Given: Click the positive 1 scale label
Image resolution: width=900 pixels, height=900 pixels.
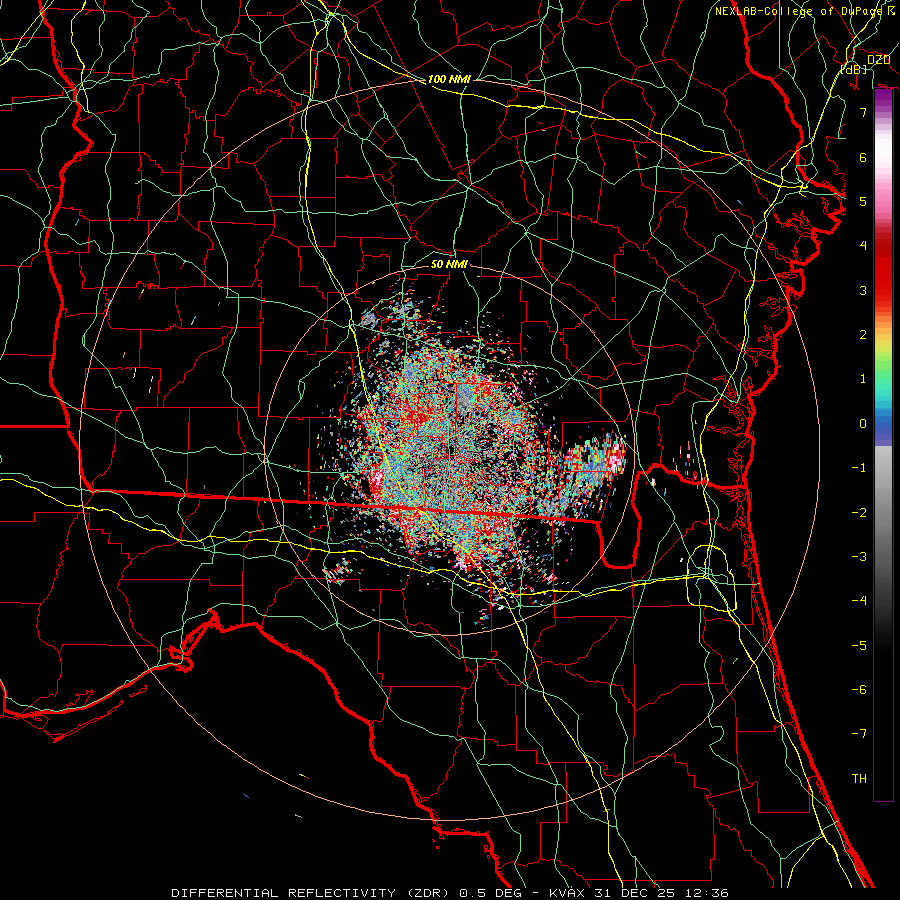Looking at the screenshot, I should tap(863, 379).
